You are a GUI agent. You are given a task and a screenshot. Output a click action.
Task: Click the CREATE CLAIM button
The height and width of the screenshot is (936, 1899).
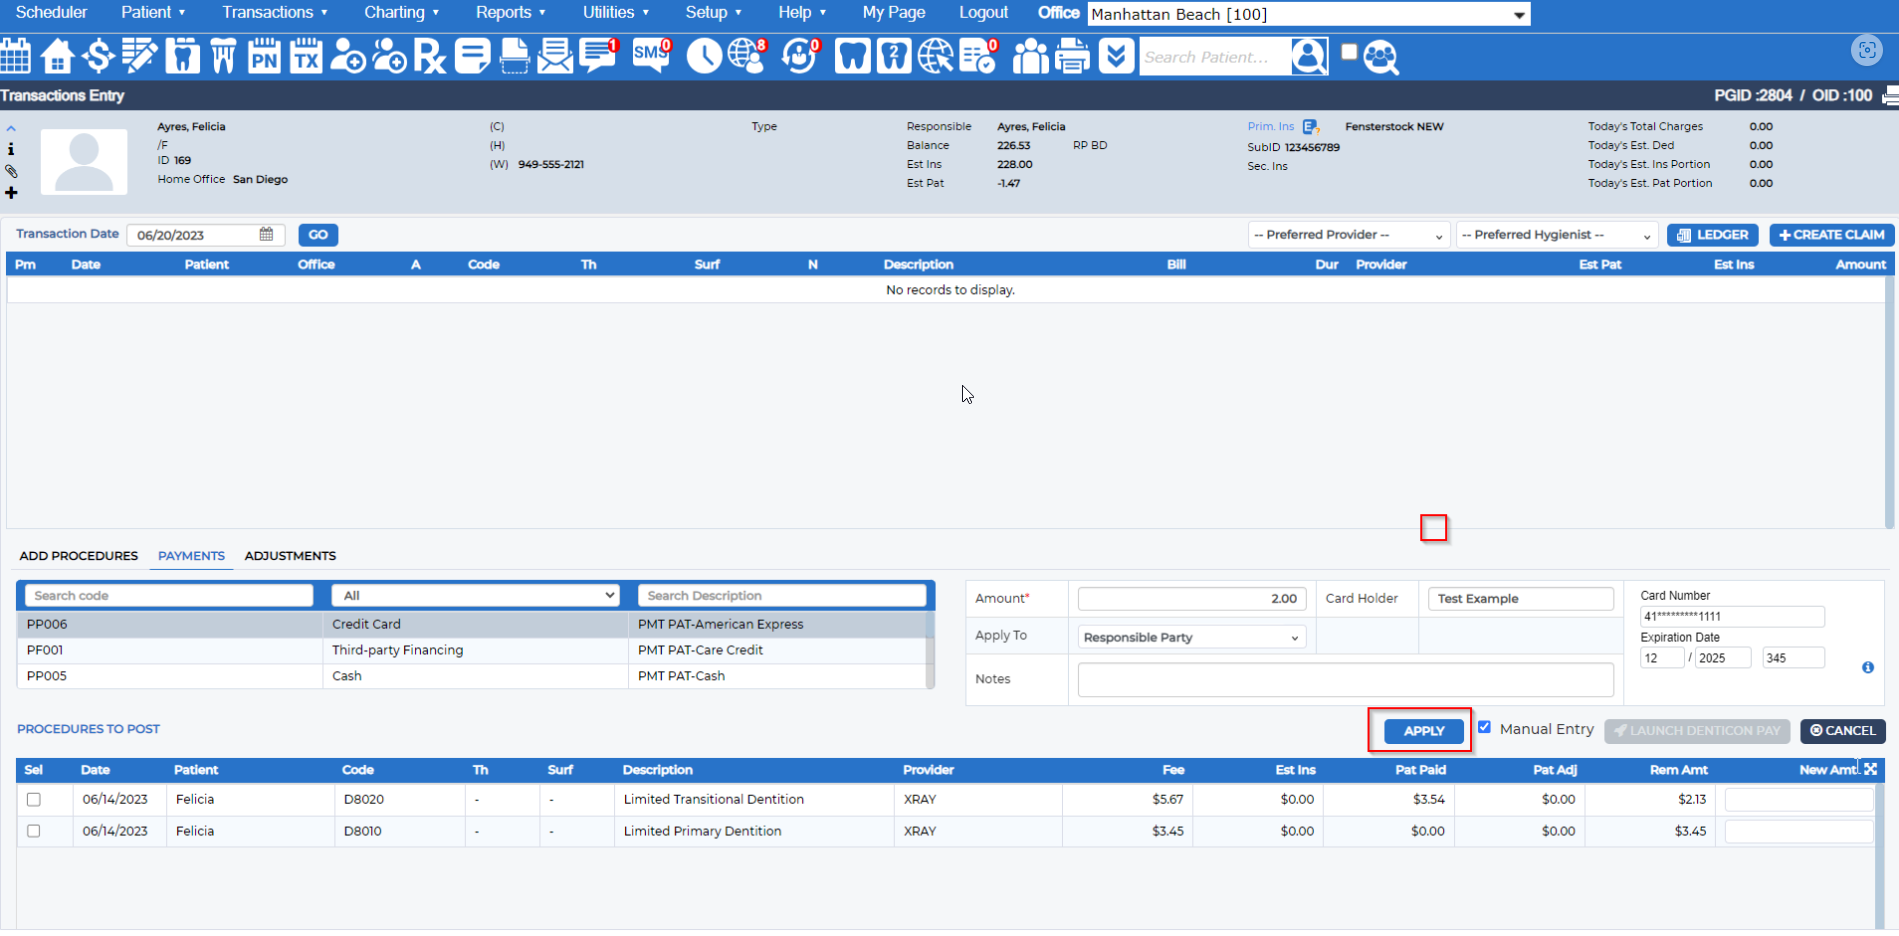[1831, 234]
